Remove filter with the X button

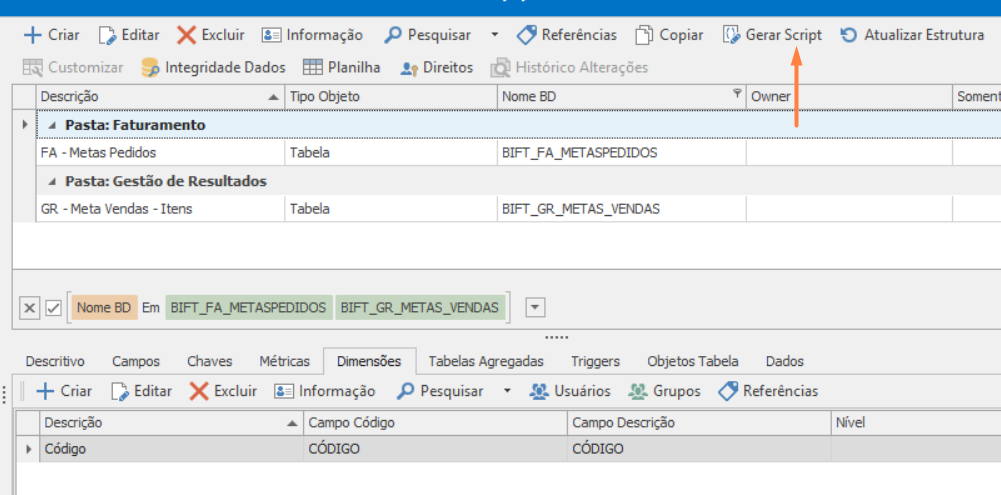(x=30, y=308)
